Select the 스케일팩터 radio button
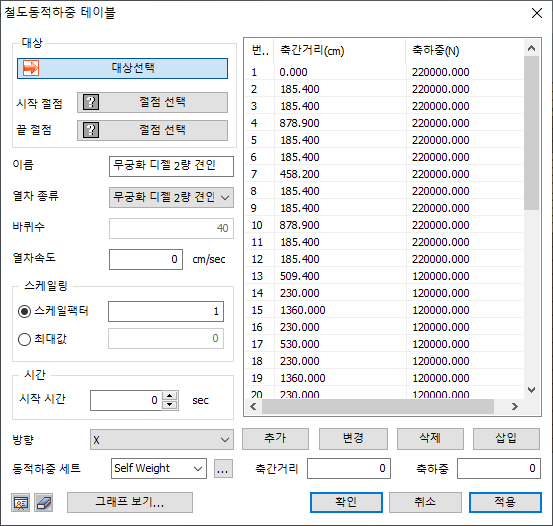553x526 pixels. (24, 311)
